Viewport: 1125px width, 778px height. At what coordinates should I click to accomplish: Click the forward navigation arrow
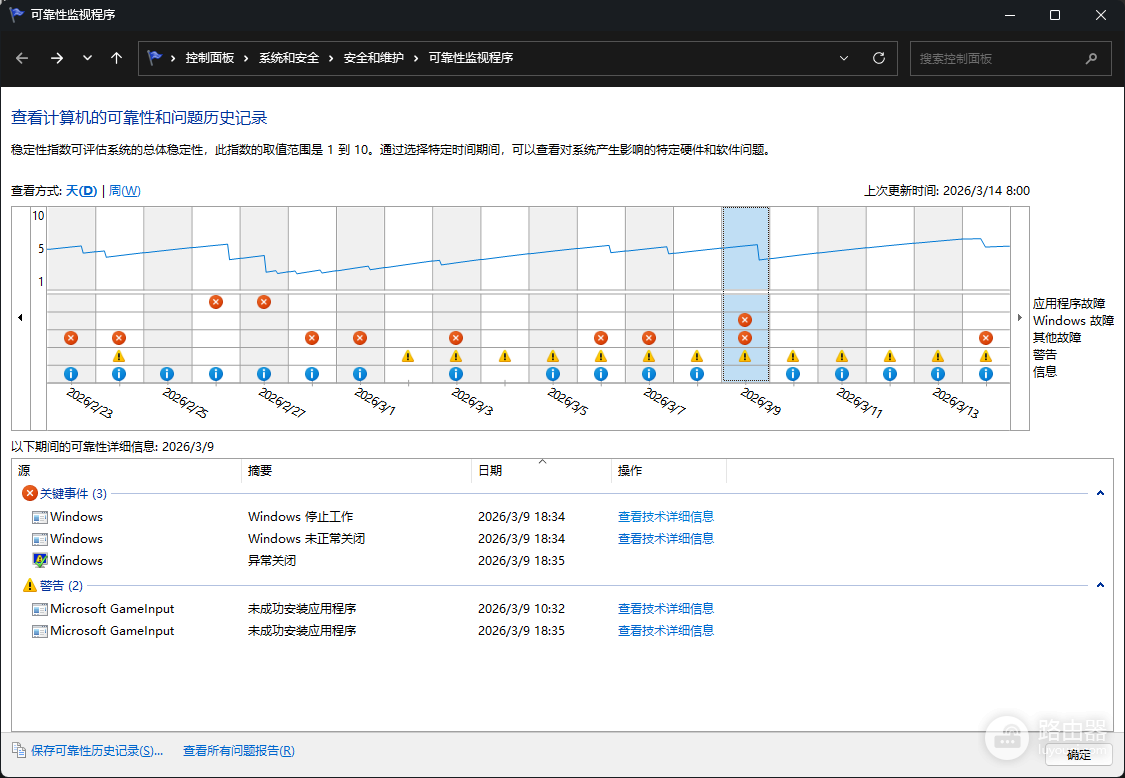tap(57, 58)
